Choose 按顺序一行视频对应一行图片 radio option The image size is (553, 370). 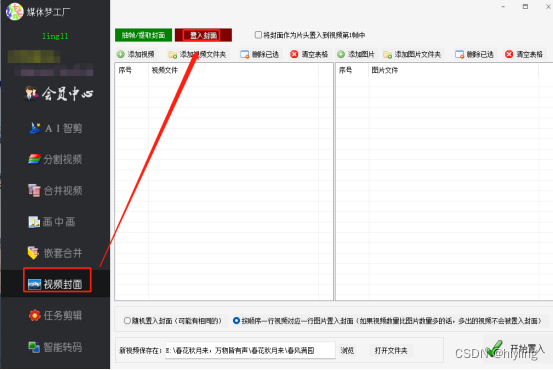[x=236, y=321]
